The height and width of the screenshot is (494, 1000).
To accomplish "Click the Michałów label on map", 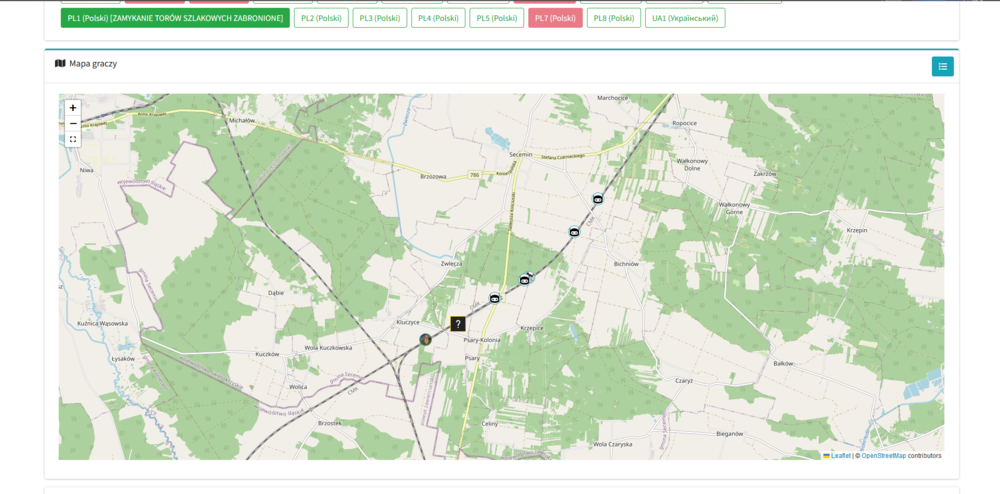I will [x=242, y=120].
